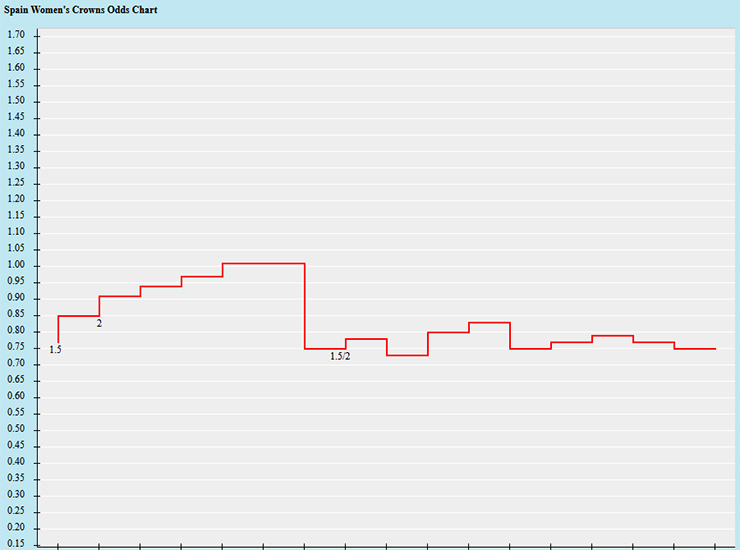Select the 0.65 y-axis label

(x=16, y=380)
